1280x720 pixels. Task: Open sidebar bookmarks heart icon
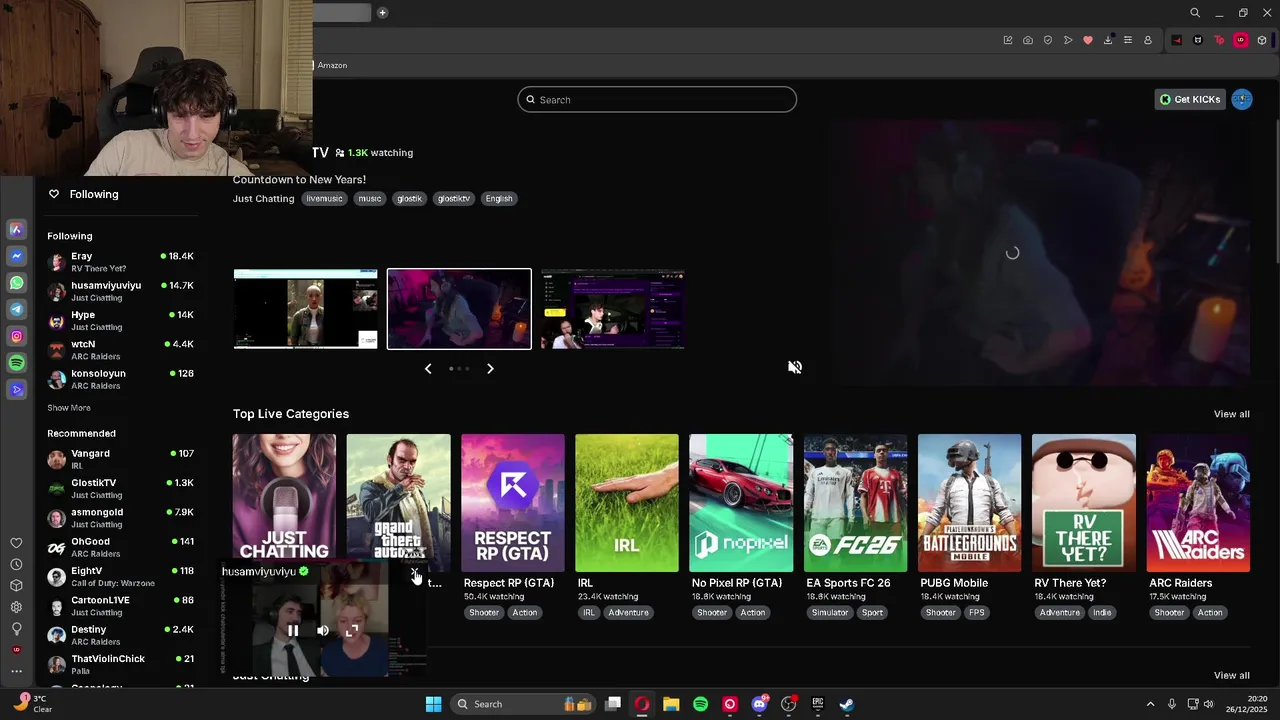tap(16, 543)
